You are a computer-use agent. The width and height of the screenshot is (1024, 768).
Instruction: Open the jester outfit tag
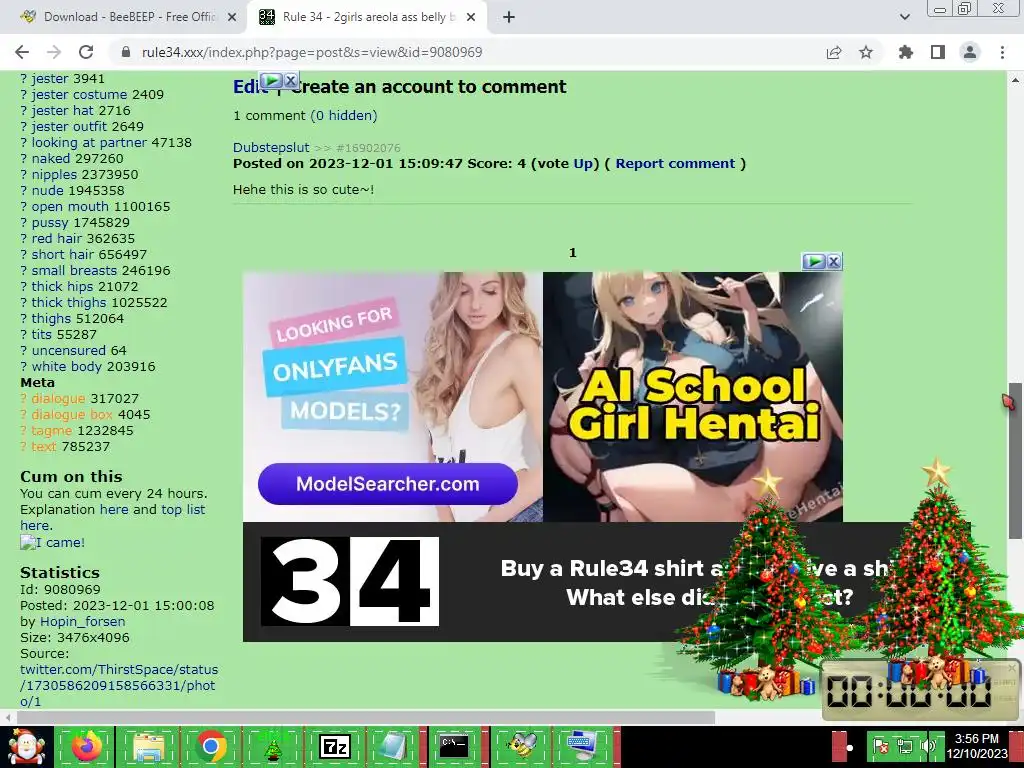point(69,127)
